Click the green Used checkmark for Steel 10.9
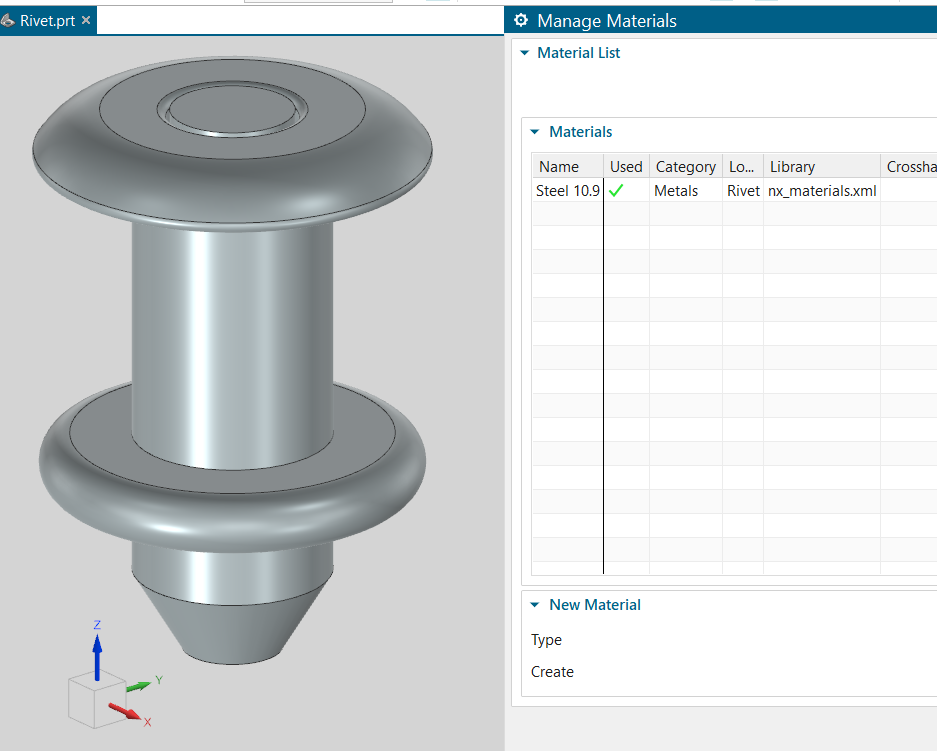This screenshot has height=751, width=937. coord(616,190)
